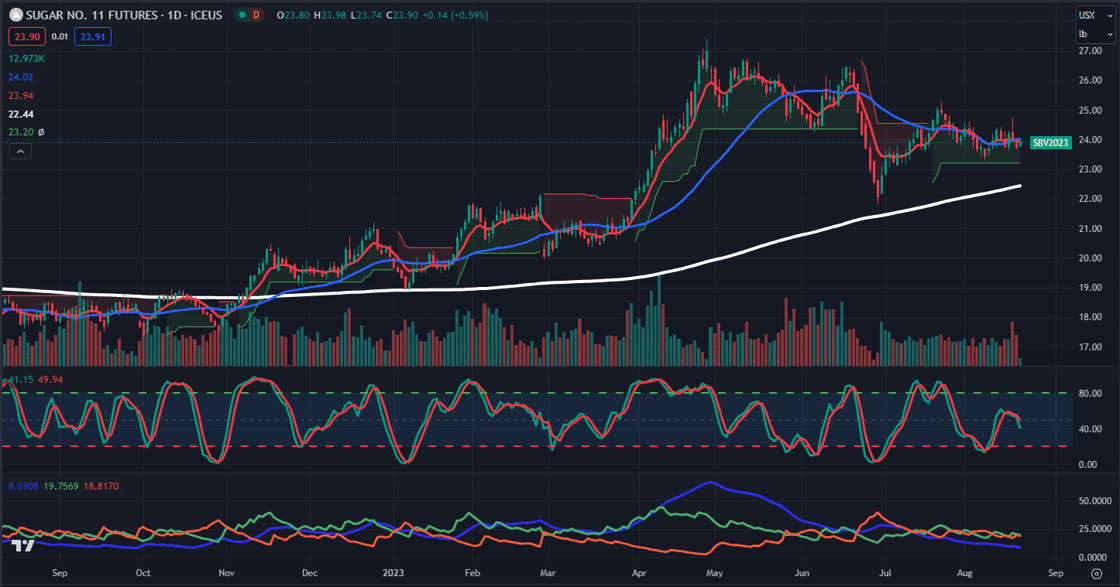1120x587 pixels.
Task: Collapse the indicator legend with the arrow button
Action: click(20, 151)
